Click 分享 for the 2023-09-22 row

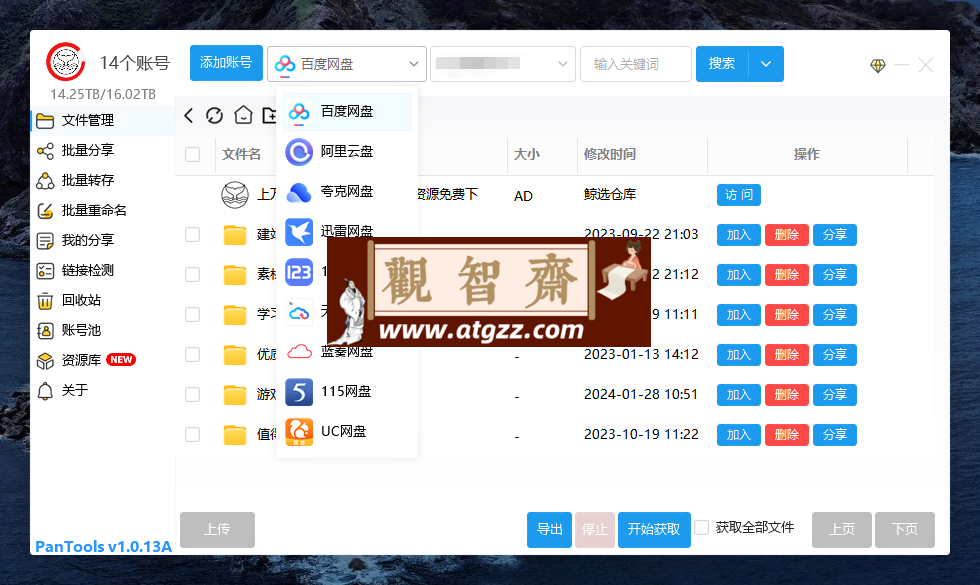(835, 235)
